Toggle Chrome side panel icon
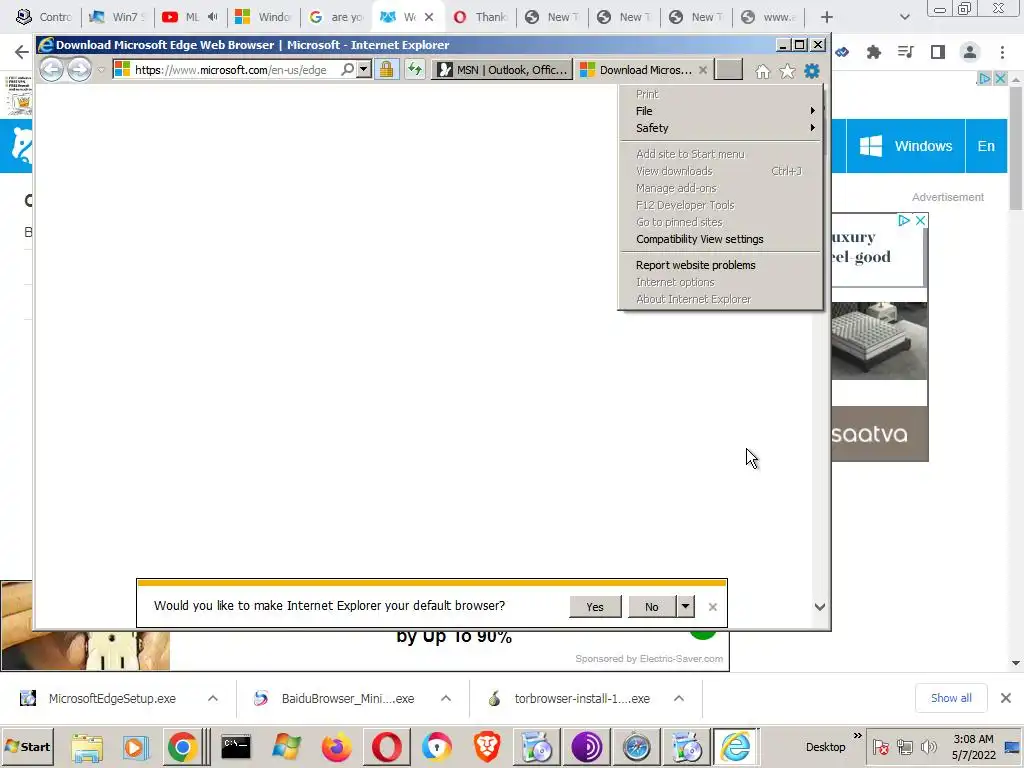The width and height of the screenshot is (1024, 768). pyautogui.click(x=938, y=52)
